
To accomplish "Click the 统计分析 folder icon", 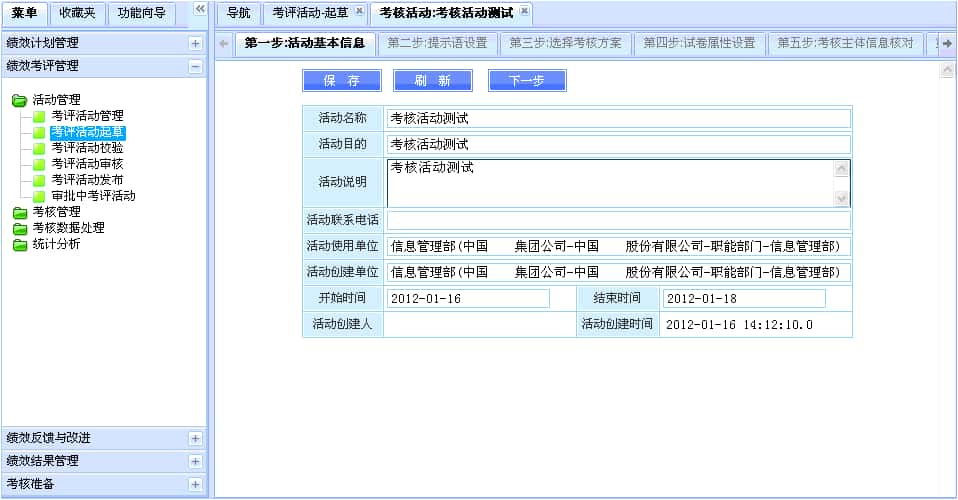I will pyautogui.click(x=20, y=244).
